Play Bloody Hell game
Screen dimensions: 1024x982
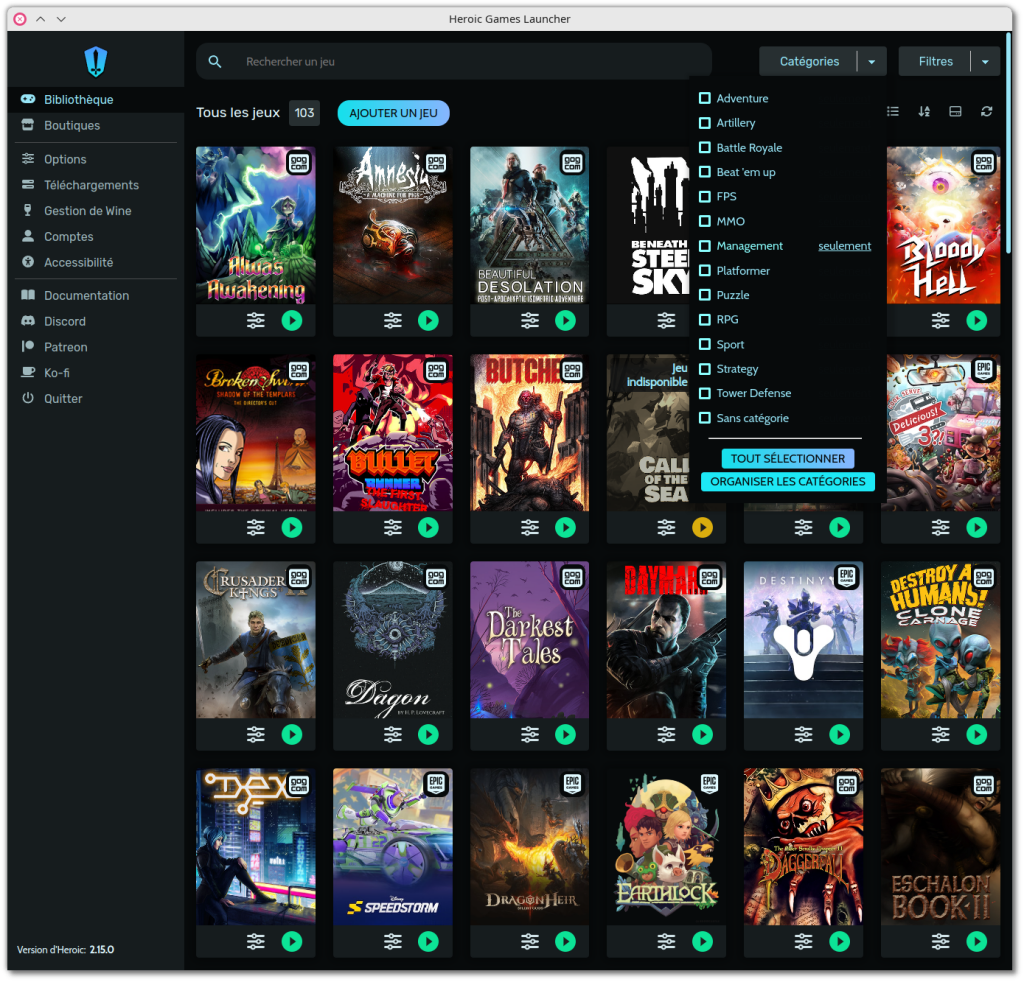coord(976,321)
